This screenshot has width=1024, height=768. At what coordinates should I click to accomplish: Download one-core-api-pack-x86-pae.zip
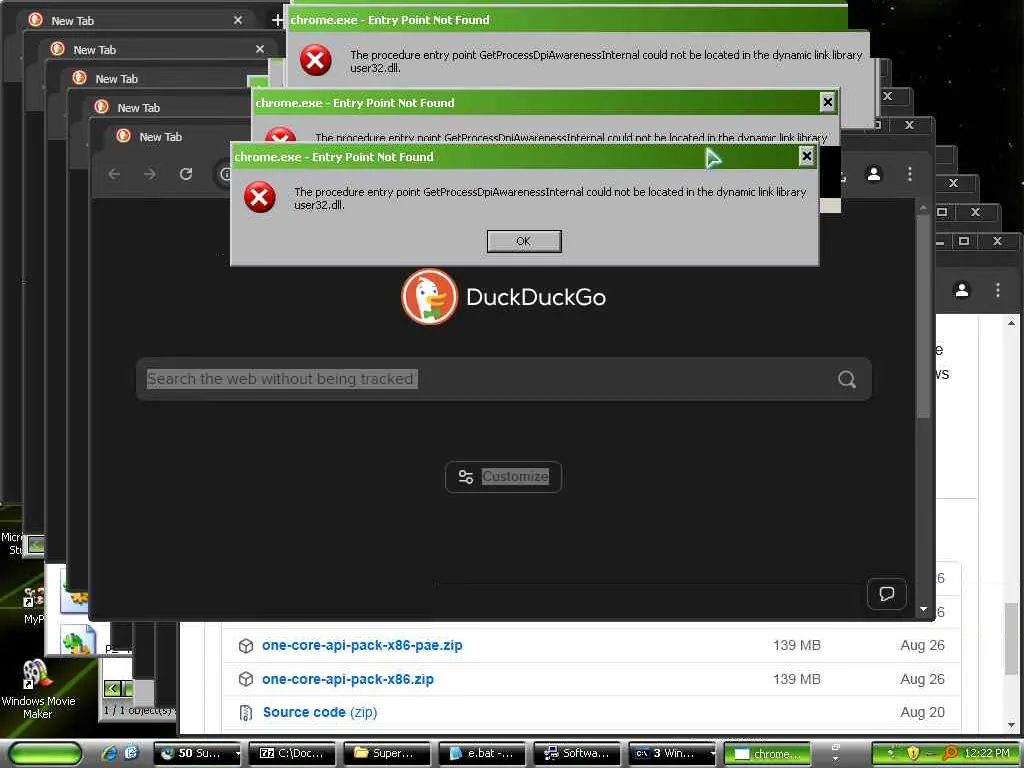pos(362,645)
